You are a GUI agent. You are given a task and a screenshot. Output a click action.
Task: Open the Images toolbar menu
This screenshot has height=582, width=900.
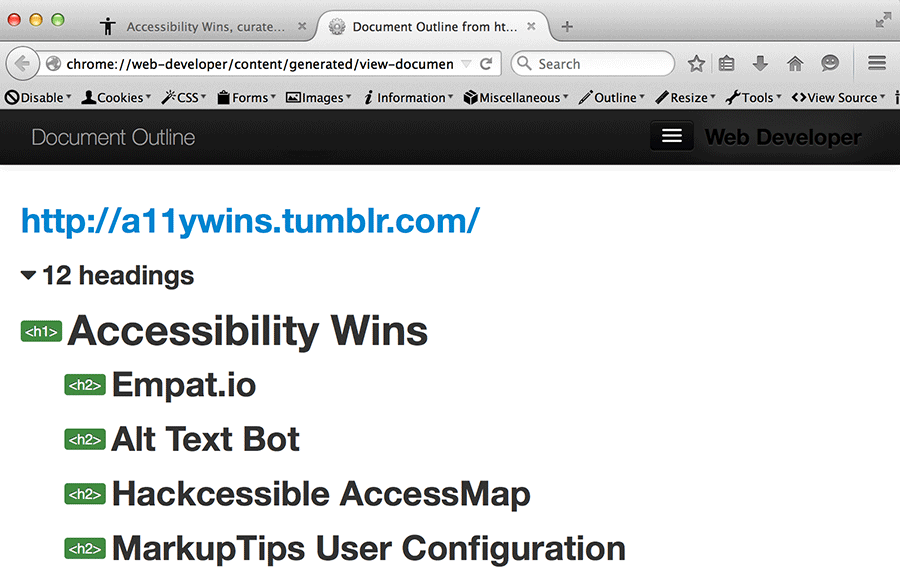(x=319, y=98)
